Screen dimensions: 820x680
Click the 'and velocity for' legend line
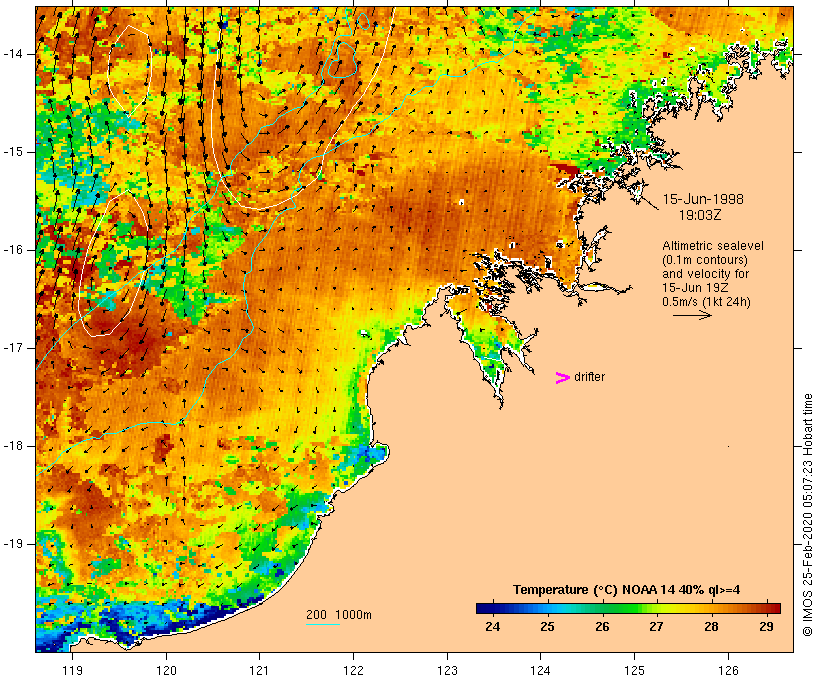(x=705, y=274)
